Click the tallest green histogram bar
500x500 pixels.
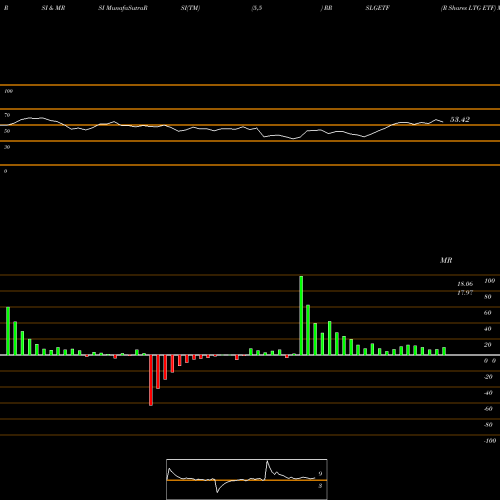click(x=301, y=315)
